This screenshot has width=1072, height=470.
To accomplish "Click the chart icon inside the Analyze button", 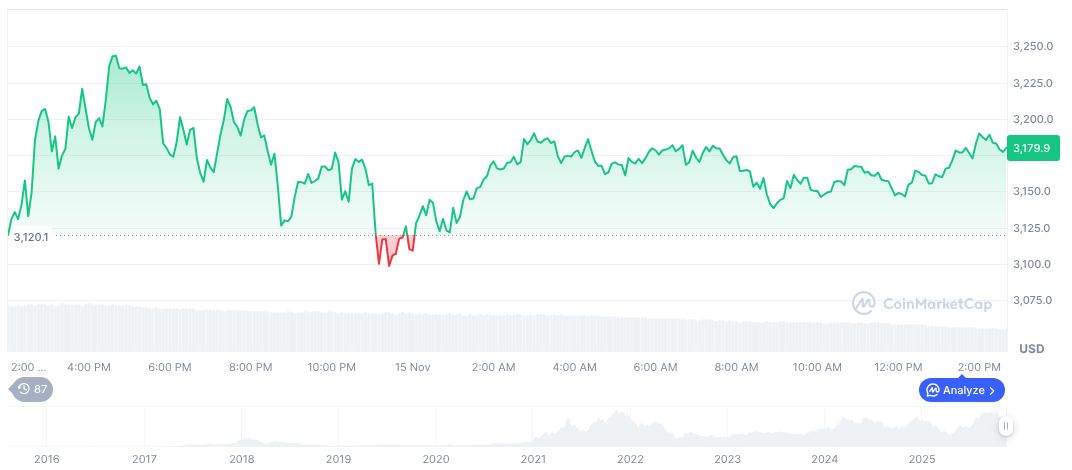I will 933,390.
